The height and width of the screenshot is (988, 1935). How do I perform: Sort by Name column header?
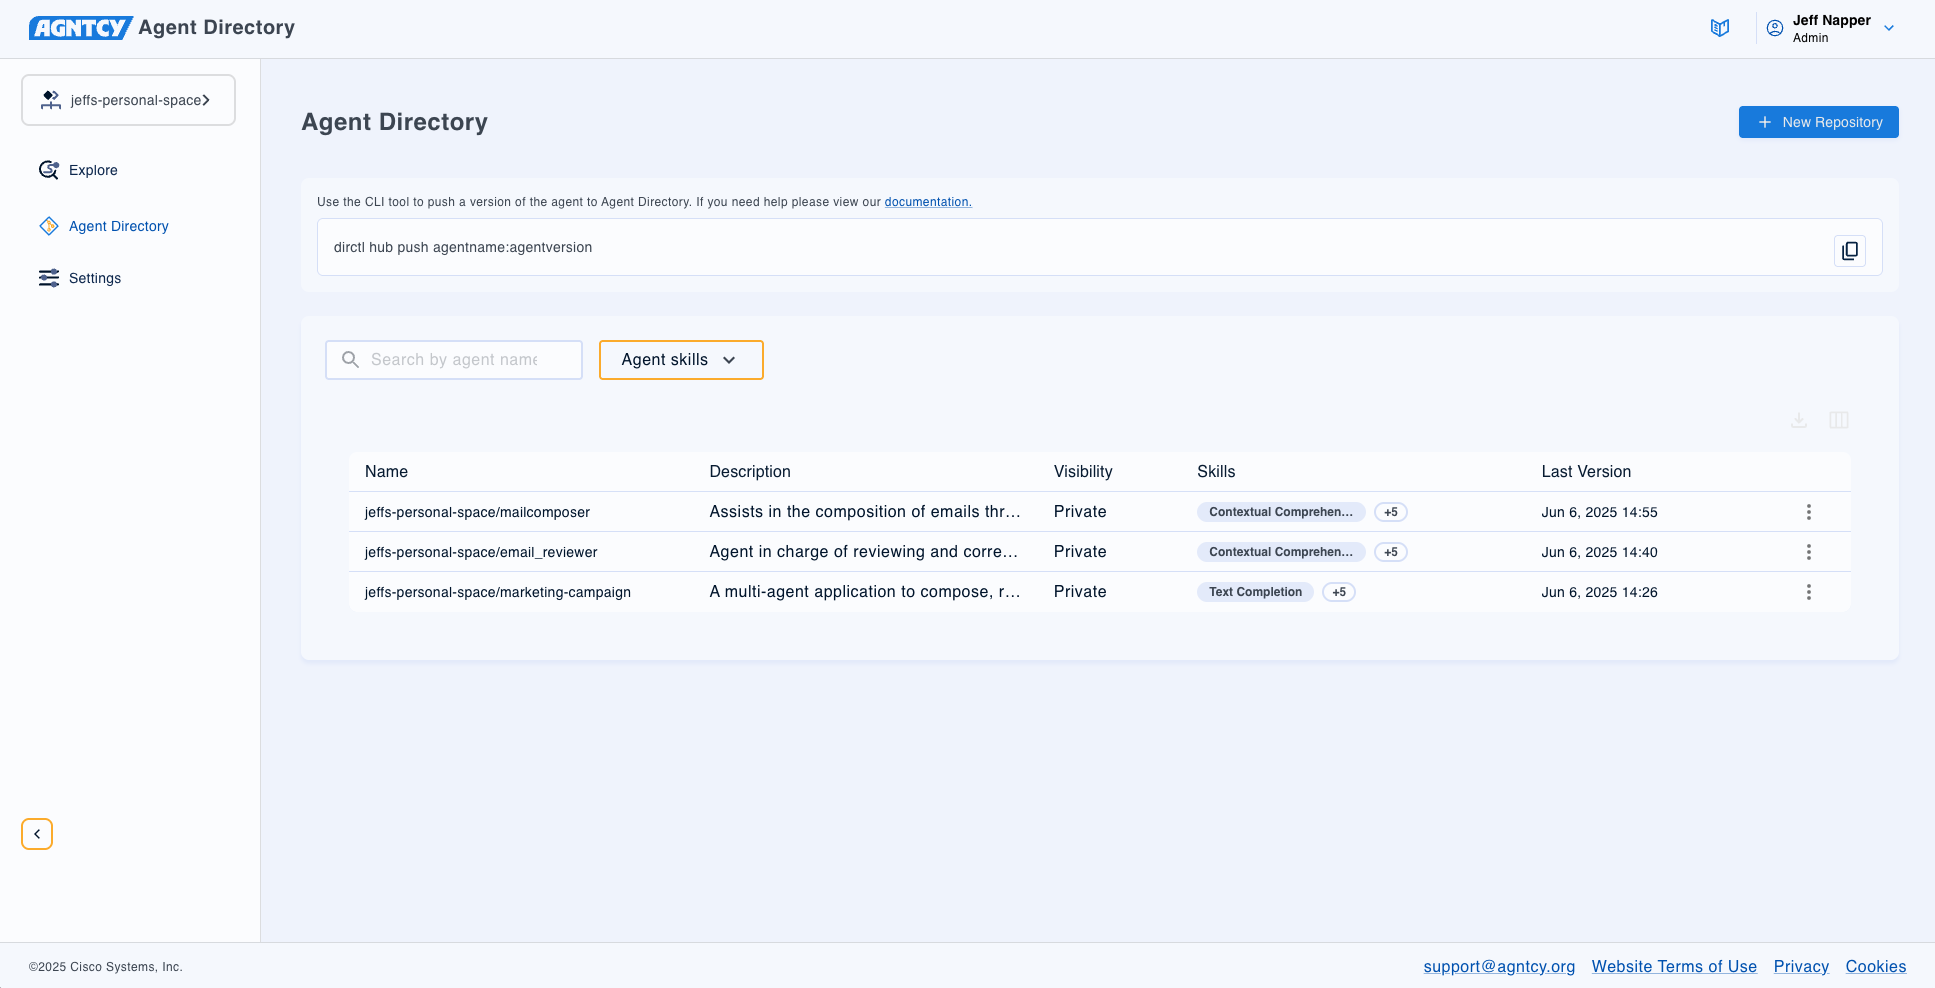(x=386, y=472)
